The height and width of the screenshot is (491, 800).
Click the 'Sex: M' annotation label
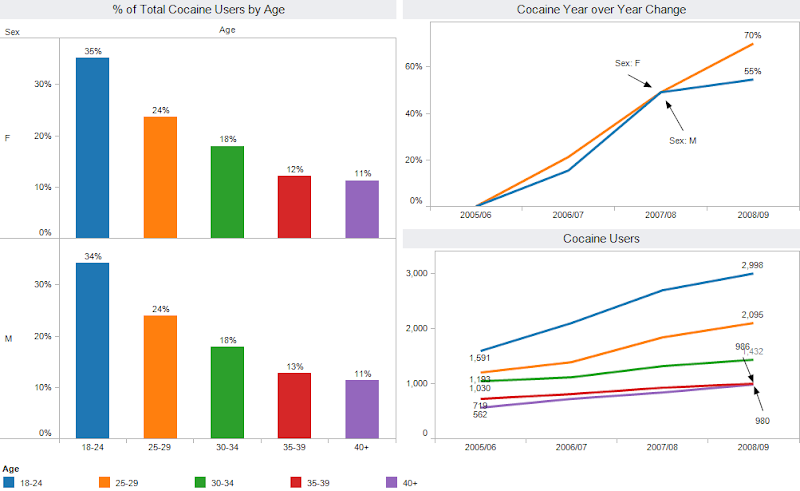(683, 140)
